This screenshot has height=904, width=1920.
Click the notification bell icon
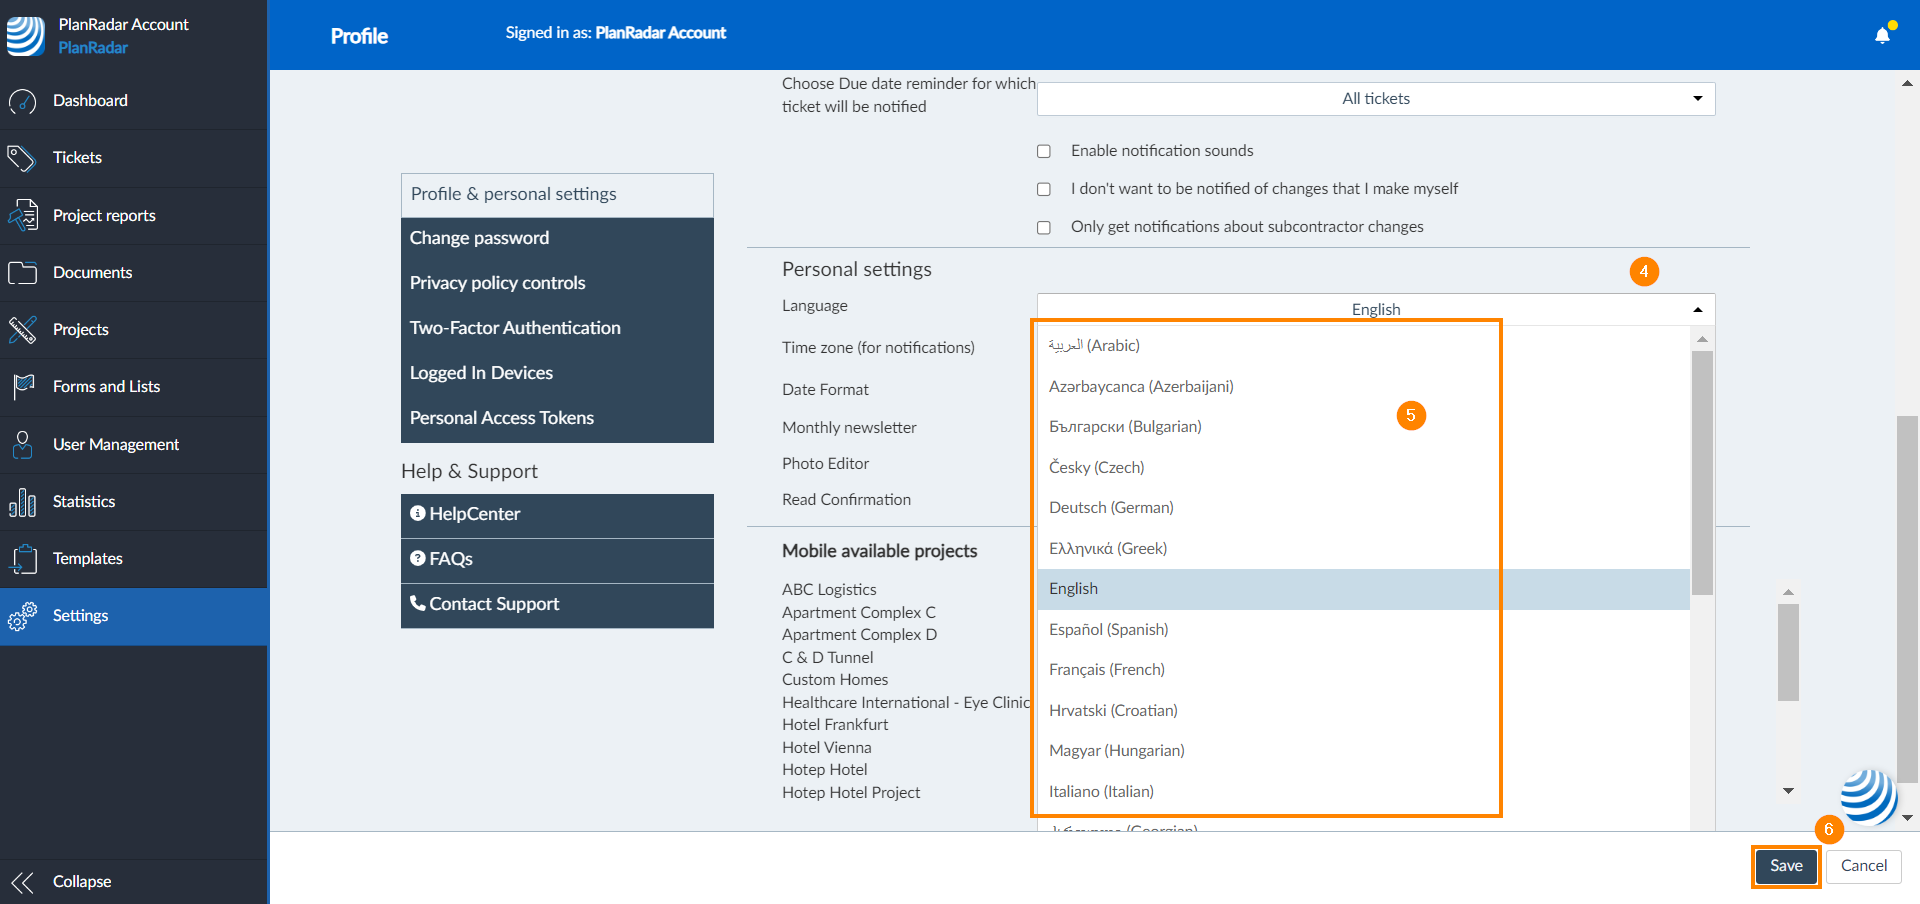[1882, 35]
